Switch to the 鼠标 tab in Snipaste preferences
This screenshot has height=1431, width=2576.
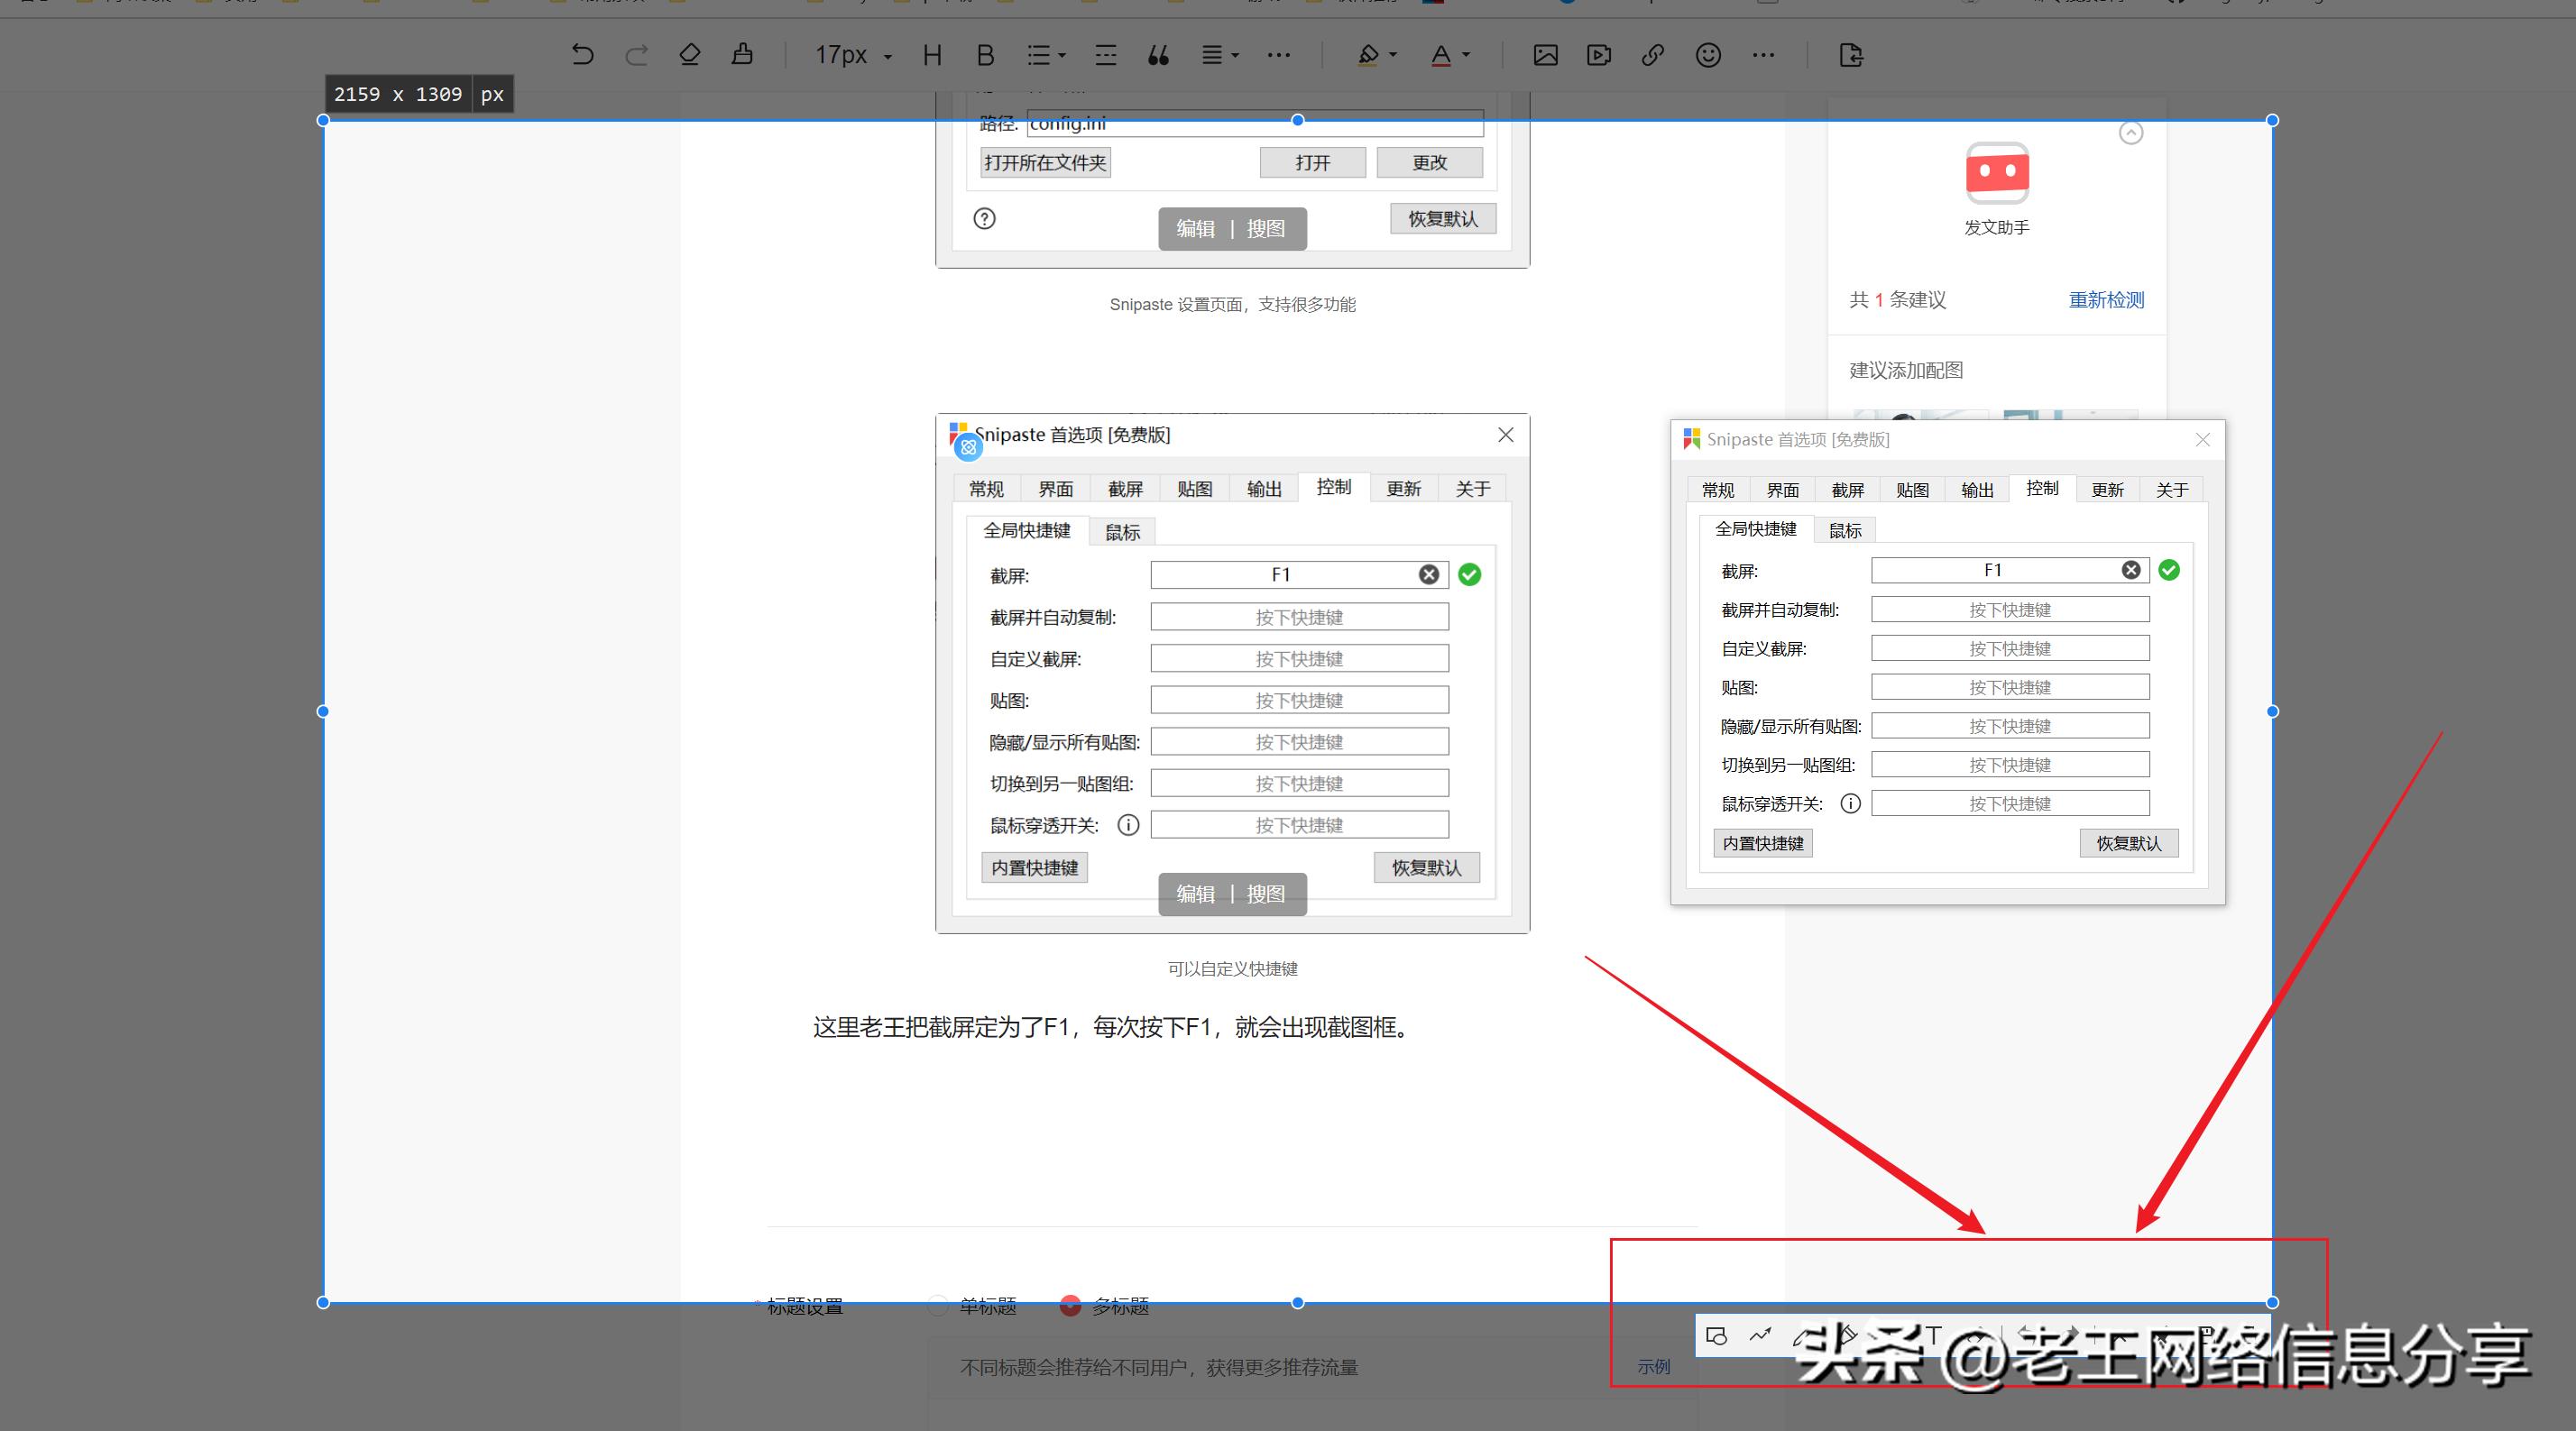click(1122, 531)
